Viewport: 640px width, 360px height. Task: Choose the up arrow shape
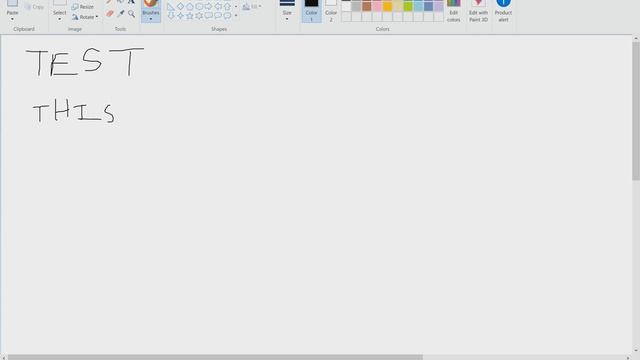[x=227, y=7]
